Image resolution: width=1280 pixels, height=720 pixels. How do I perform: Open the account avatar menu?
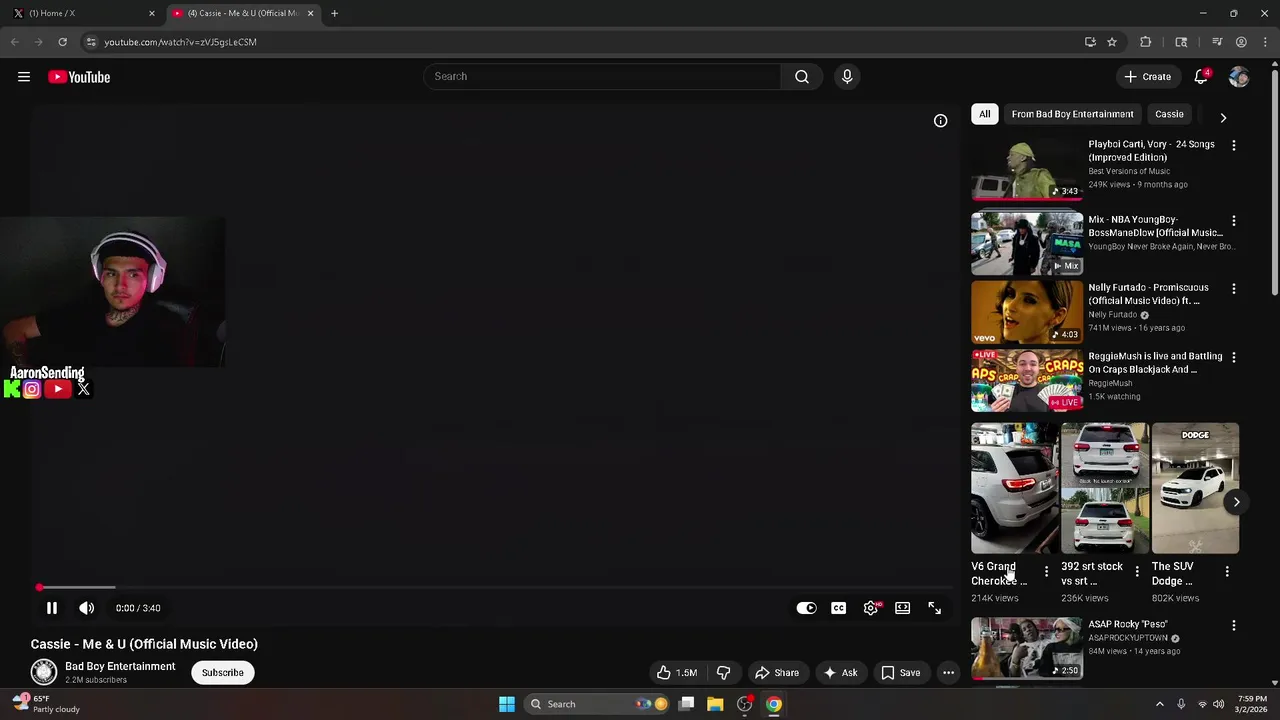click(1239, 77)
